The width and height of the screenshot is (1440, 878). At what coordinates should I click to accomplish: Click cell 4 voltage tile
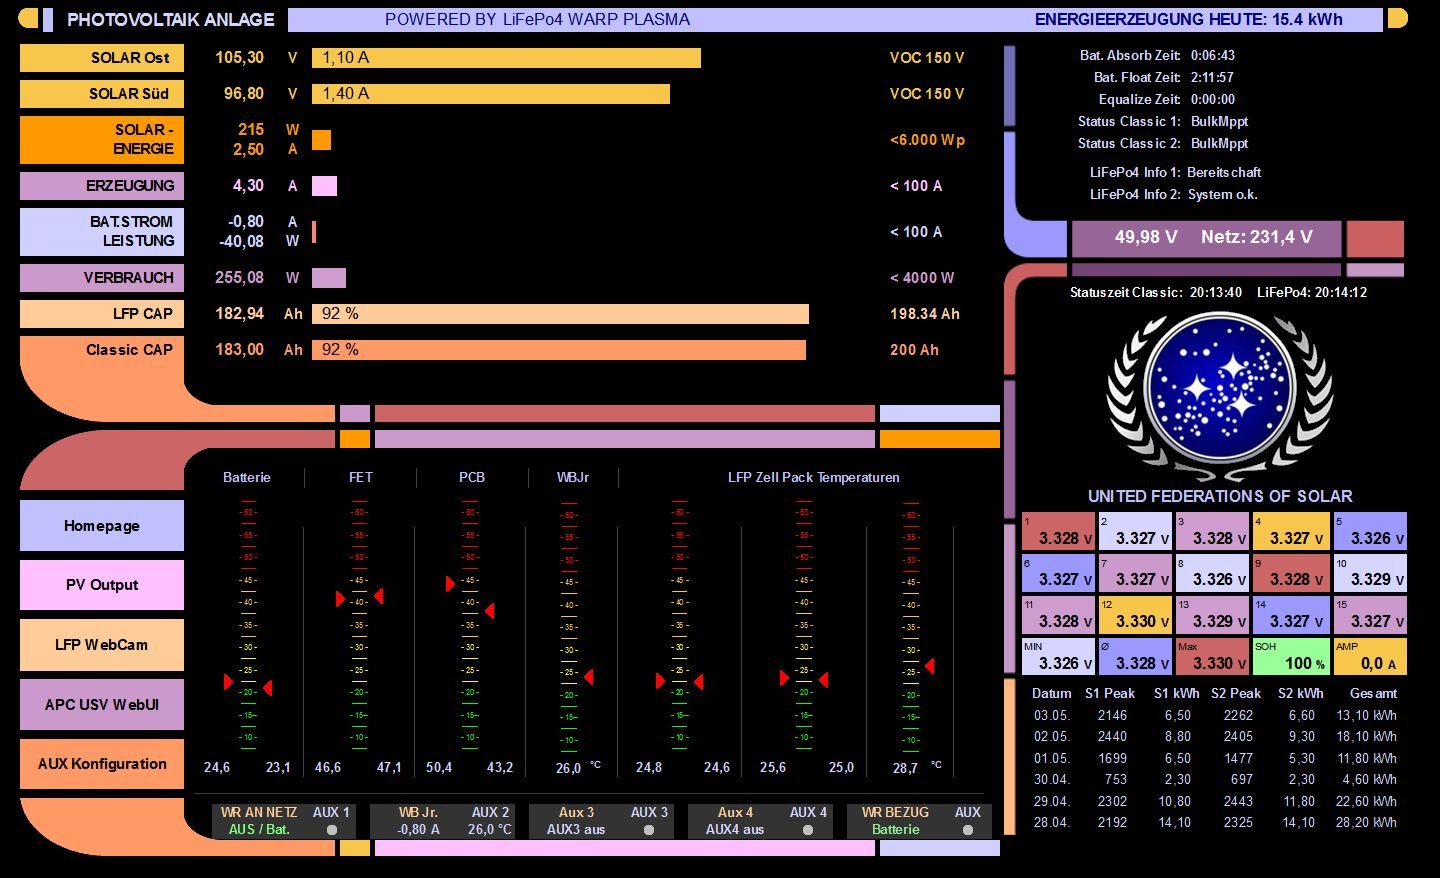click(1291, 532)
